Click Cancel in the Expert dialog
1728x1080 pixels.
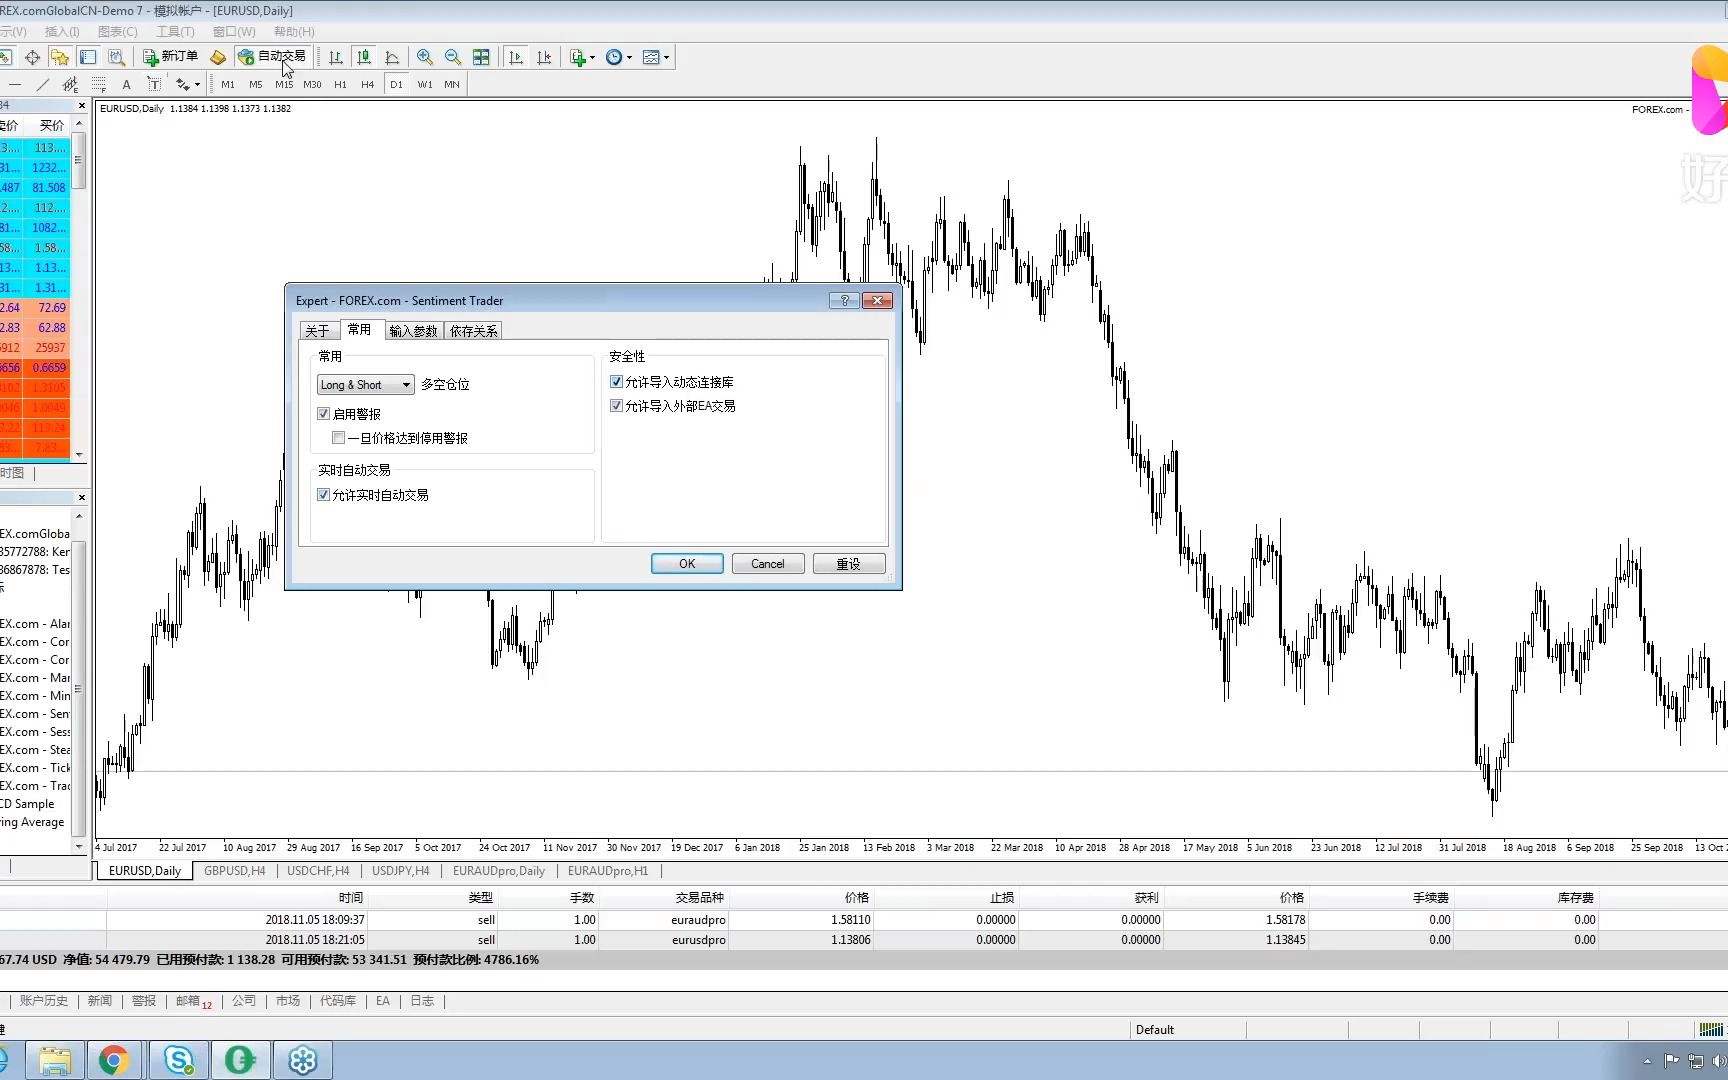(x=768, y=564)
